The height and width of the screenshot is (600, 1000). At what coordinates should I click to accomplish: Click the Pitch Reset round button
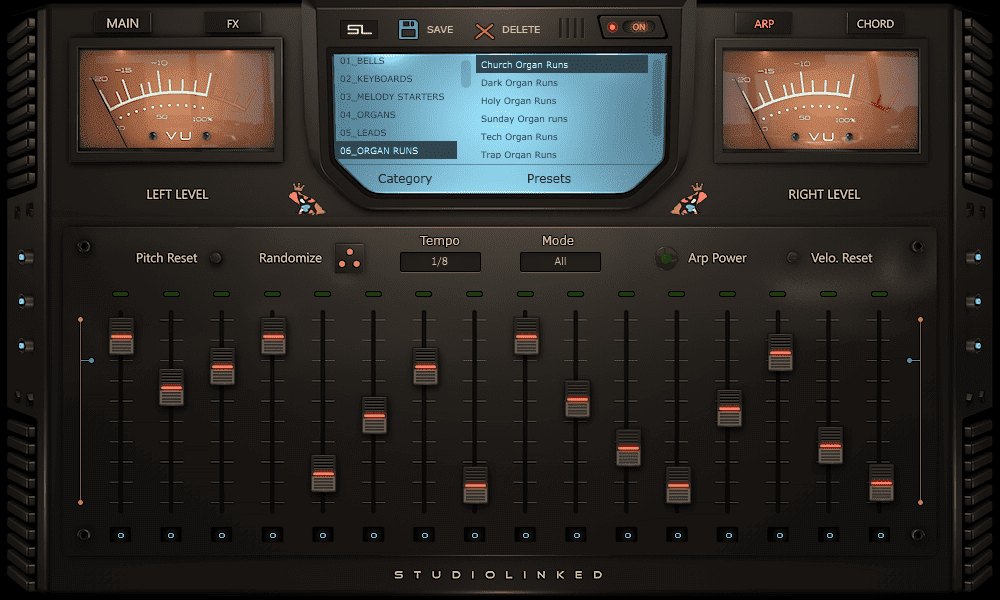216,258
